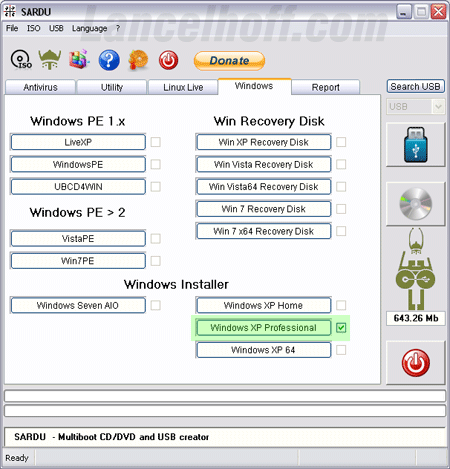Click the blue USB drive icon button
This screenshot has height=469, width=450.
tap(415, 145)
